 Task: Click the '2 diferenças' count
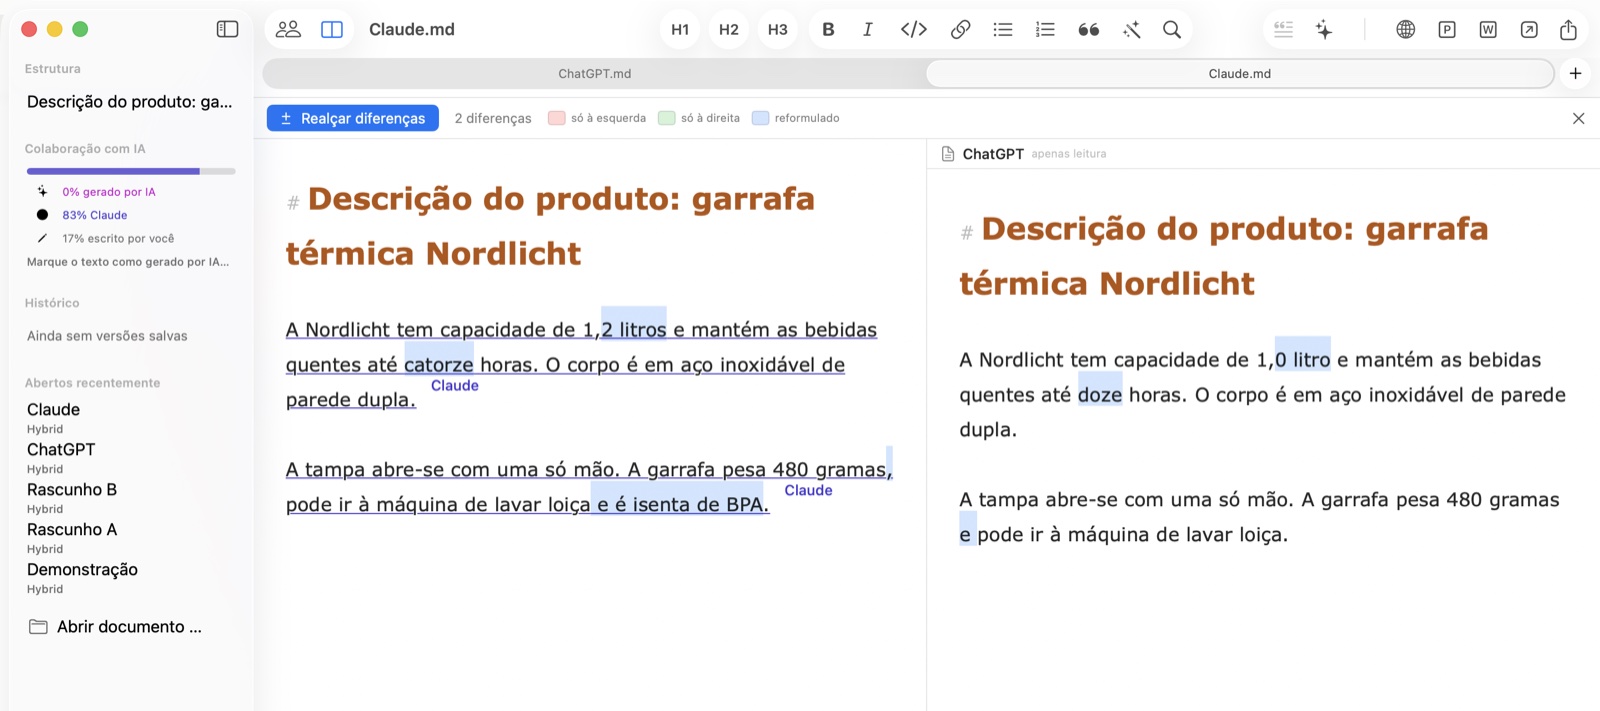(493, 118)
